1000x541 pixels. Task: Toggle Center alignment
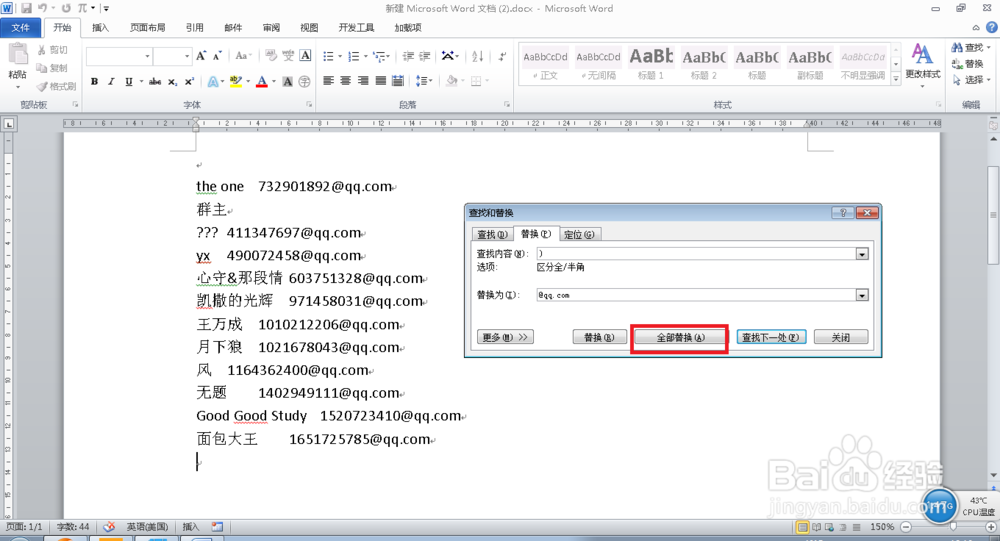346,81
